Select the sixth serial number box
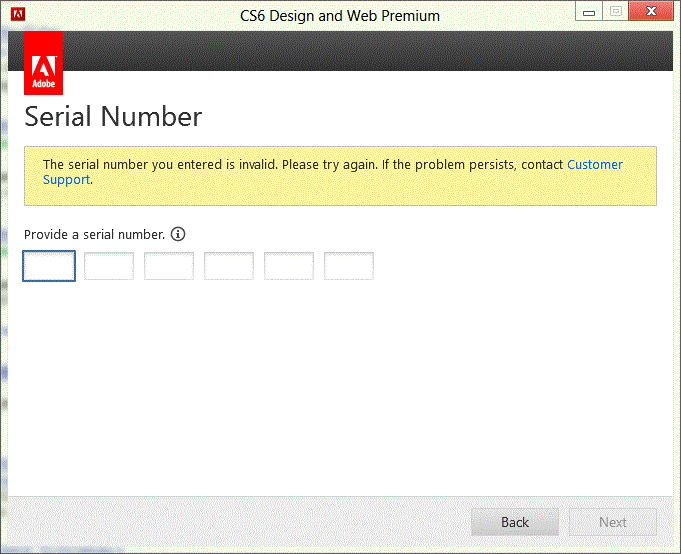This screenshot has height=554, width=681. (349, 266)
